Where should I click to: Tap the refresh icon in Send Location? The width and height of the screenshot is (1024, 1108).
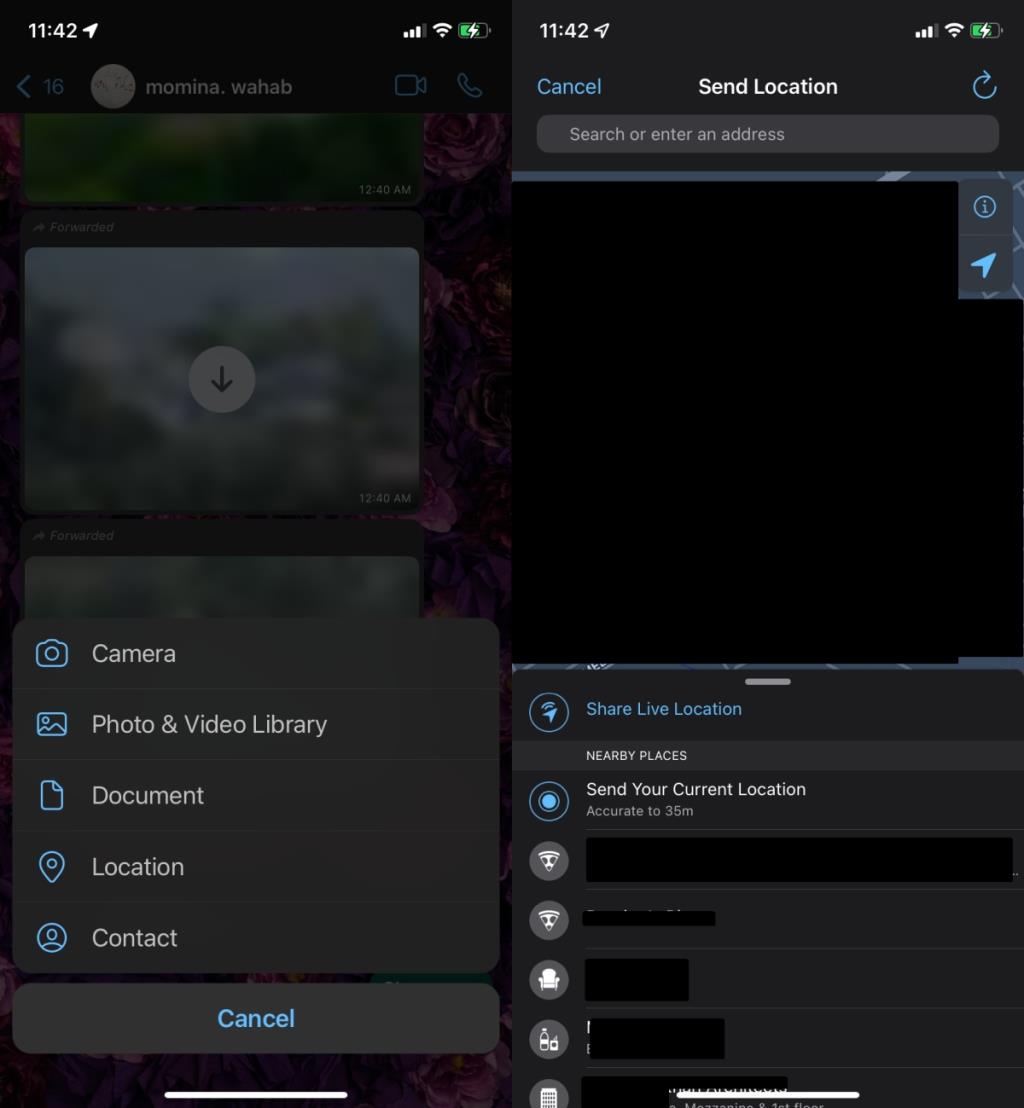[x=984, y=86]
